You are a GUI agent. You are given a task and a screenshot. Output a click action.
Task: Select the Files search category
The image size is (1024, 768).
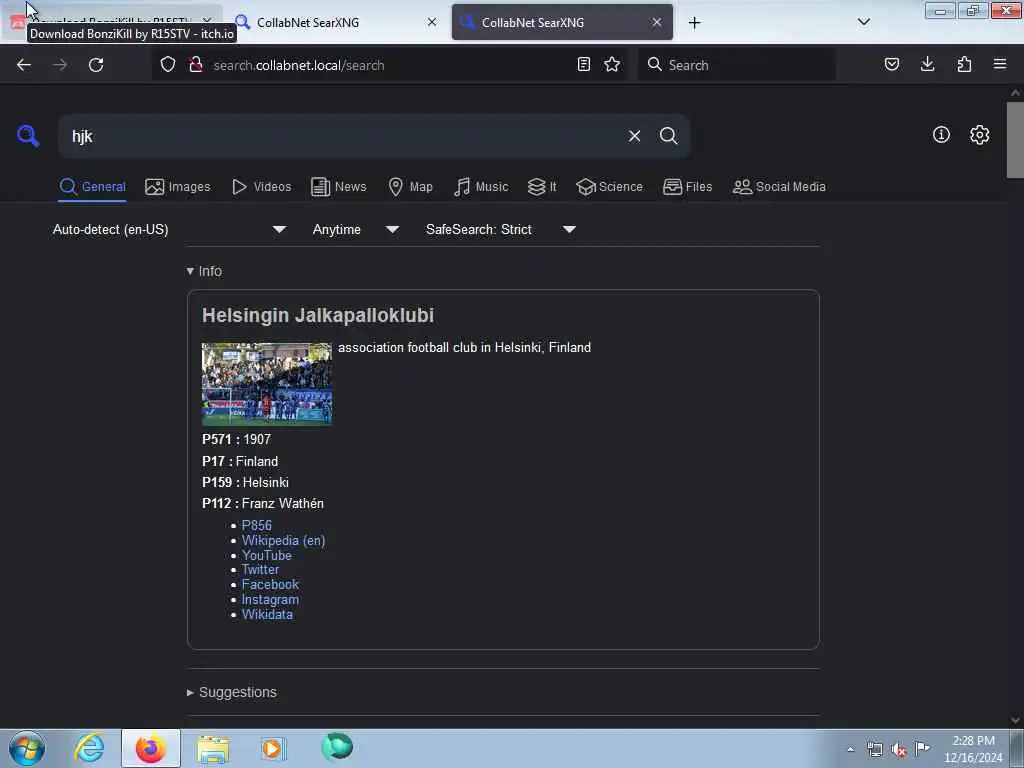coord(687,187)
